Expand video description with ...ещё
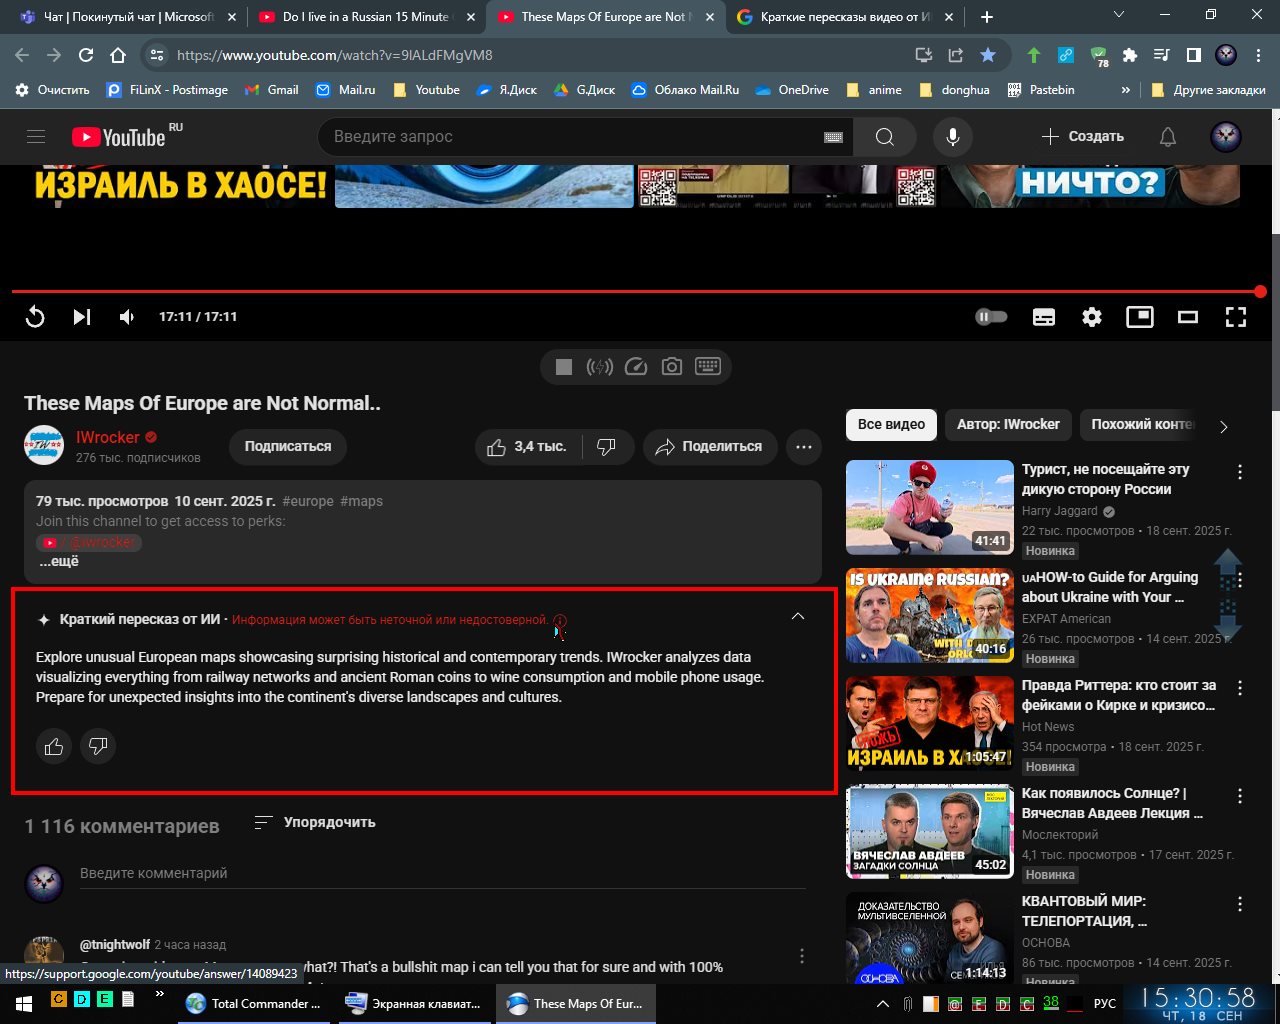The width and height of the screenshot is (1280, 1024). [x=59, y=561]
